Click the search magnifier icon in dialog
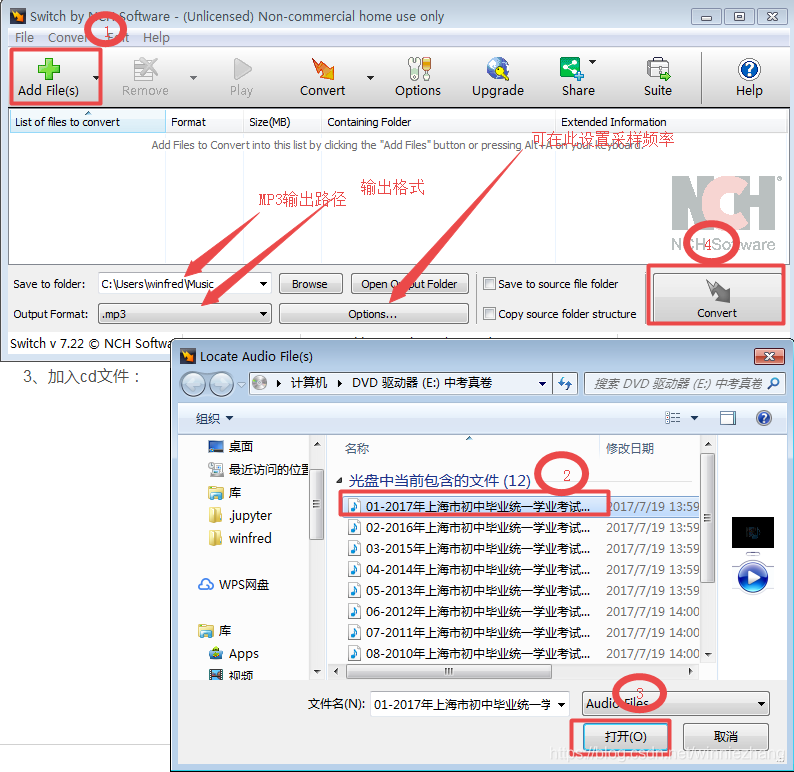The image size is (794, 772). (773, 384)
